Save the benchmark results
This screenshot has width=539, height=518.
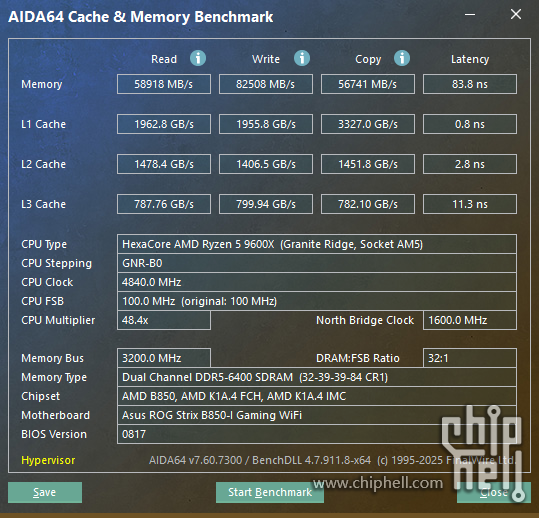tap(45, 492)
